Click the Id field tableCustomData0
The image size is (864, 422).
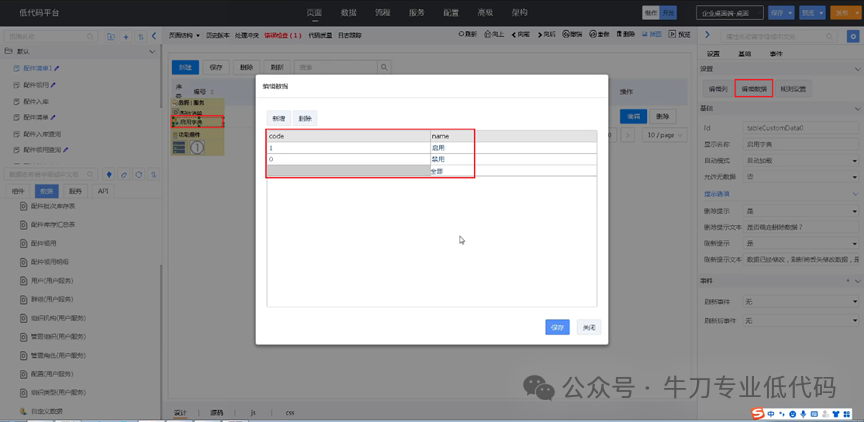(x=801, y=127)
